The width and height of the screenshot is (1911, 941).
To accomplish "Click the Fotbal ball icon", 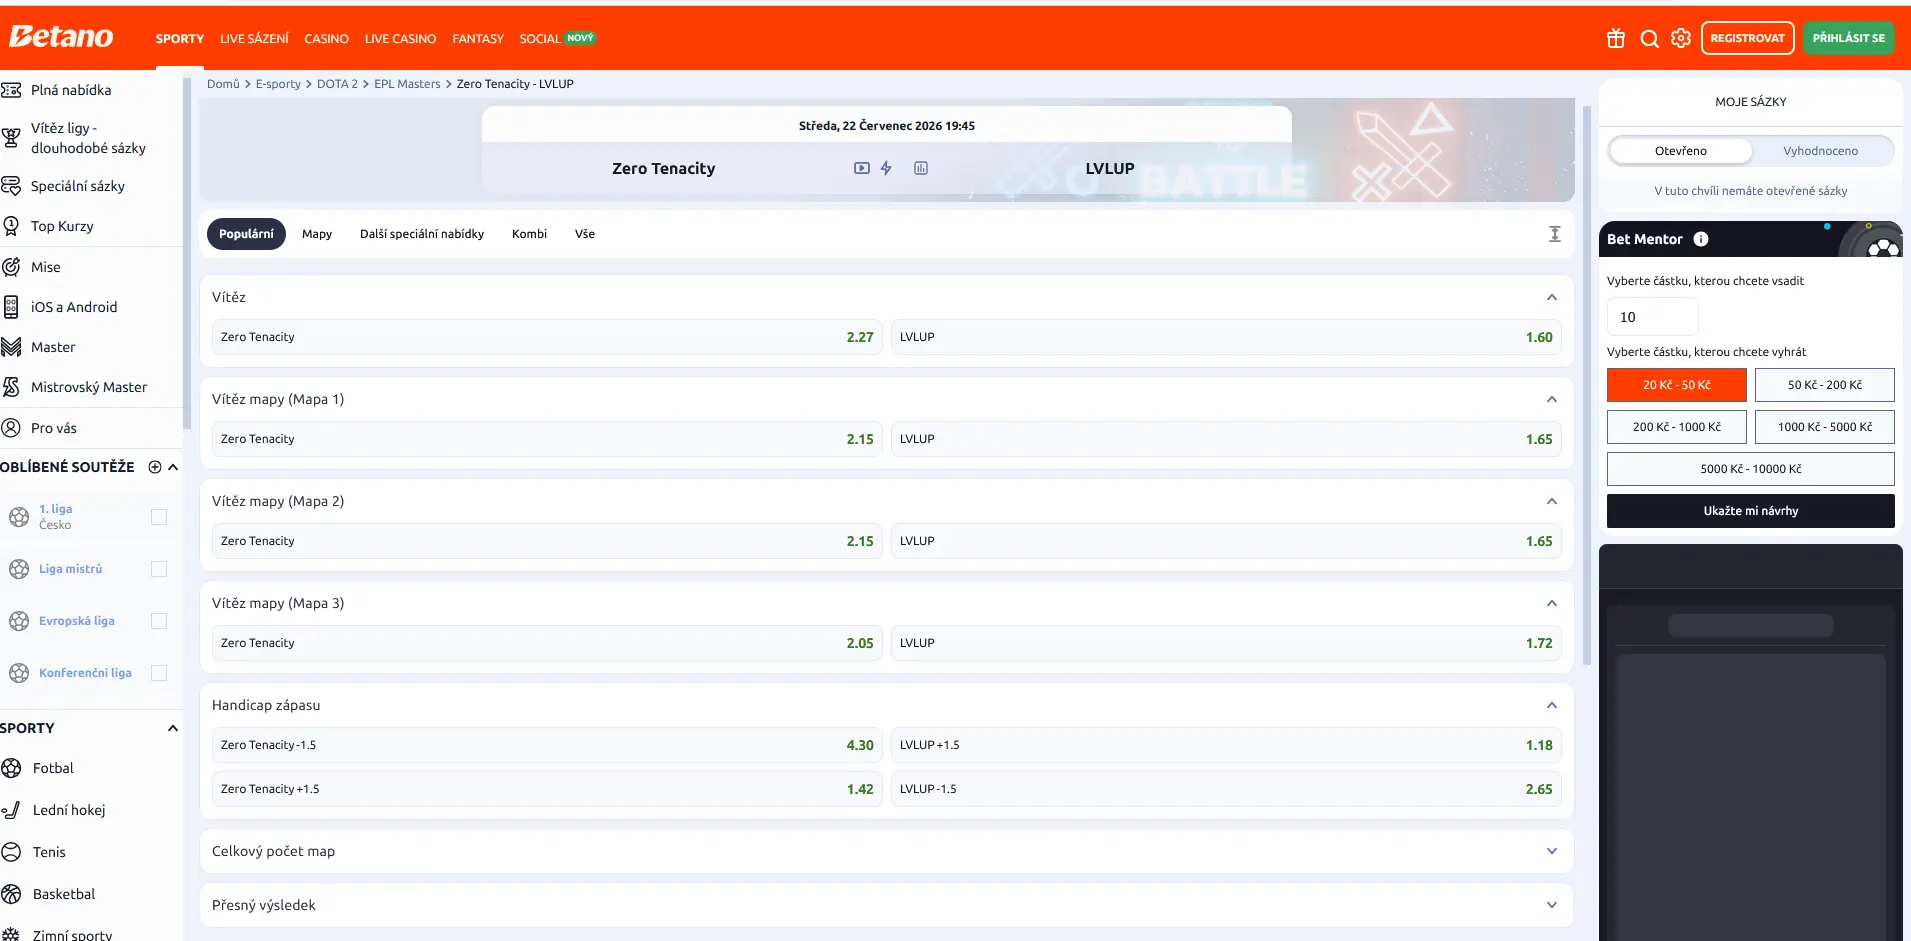I will 11,768.
